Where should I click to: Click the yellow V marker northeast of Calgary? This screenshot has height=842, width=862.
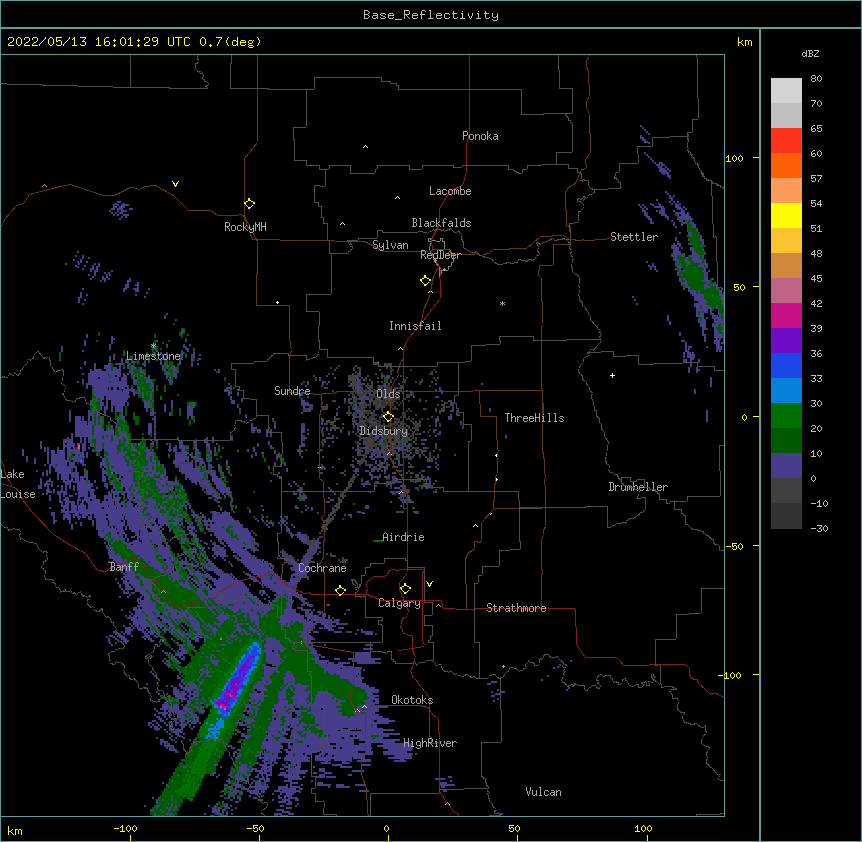(x=429, y=584)
